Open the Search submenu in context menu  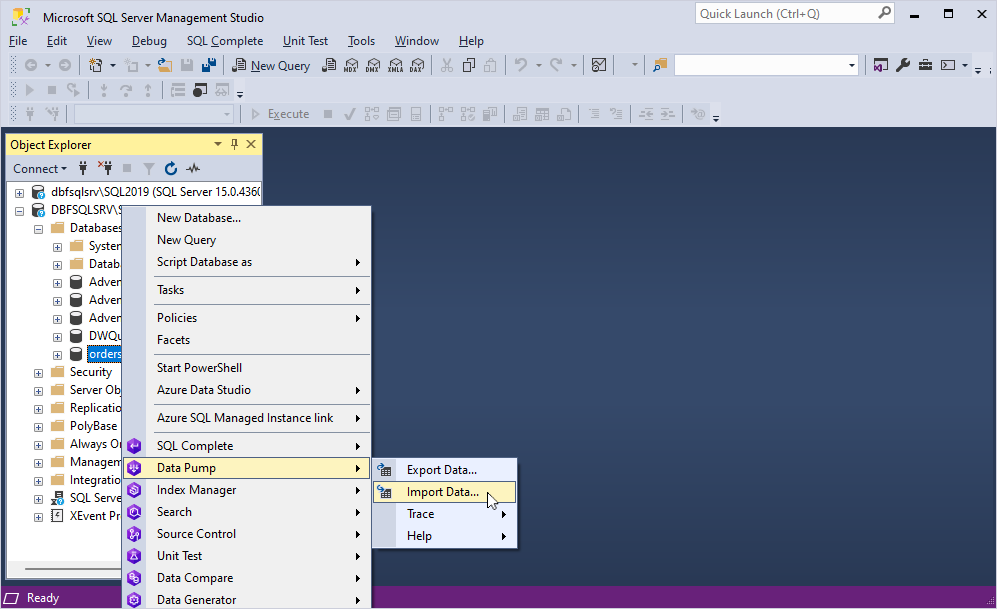pos(246,512)
